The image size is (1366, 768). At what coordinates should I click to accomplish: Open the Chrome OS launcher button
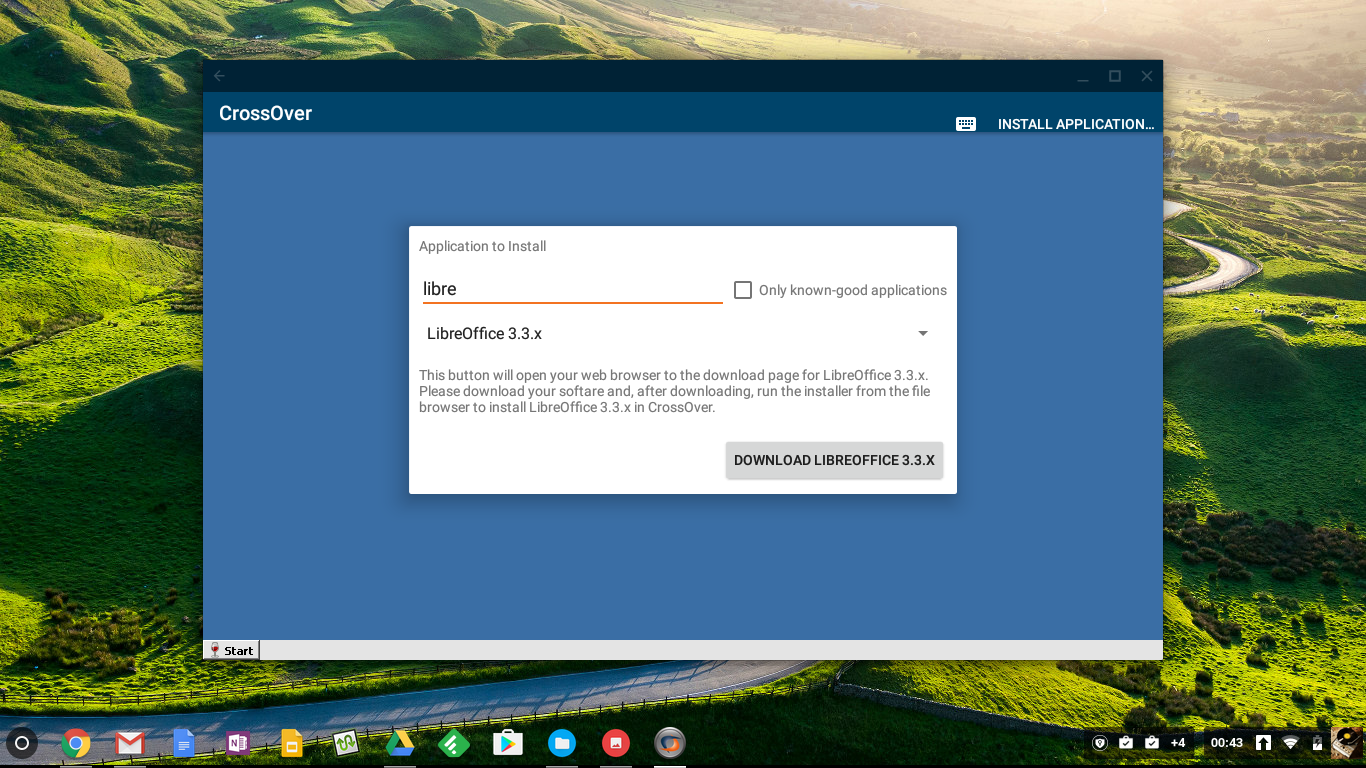[x=22, y=743]
